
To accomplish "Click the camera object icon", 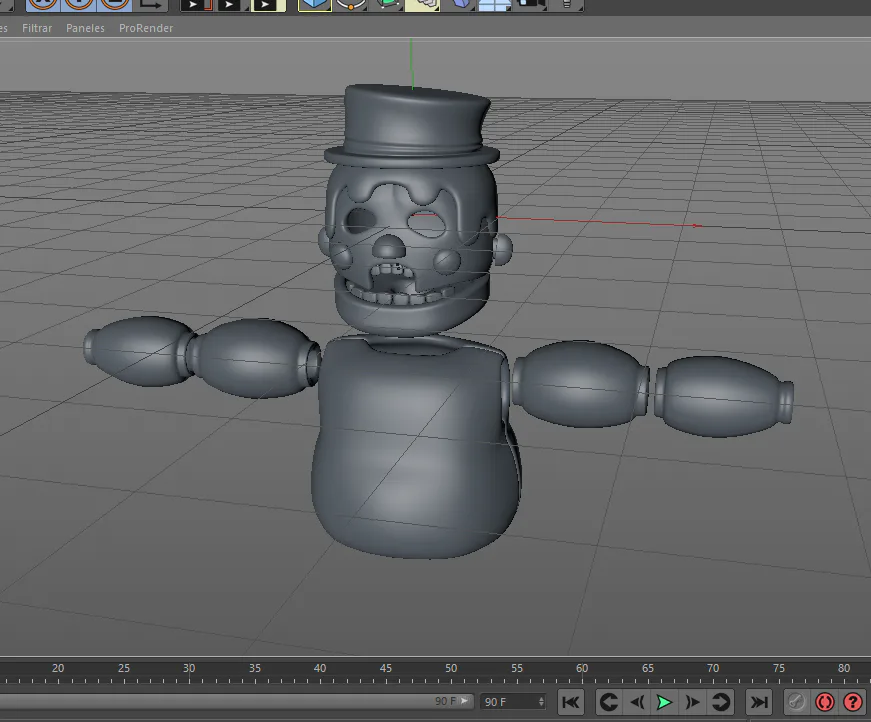I will tap(530, 4).
